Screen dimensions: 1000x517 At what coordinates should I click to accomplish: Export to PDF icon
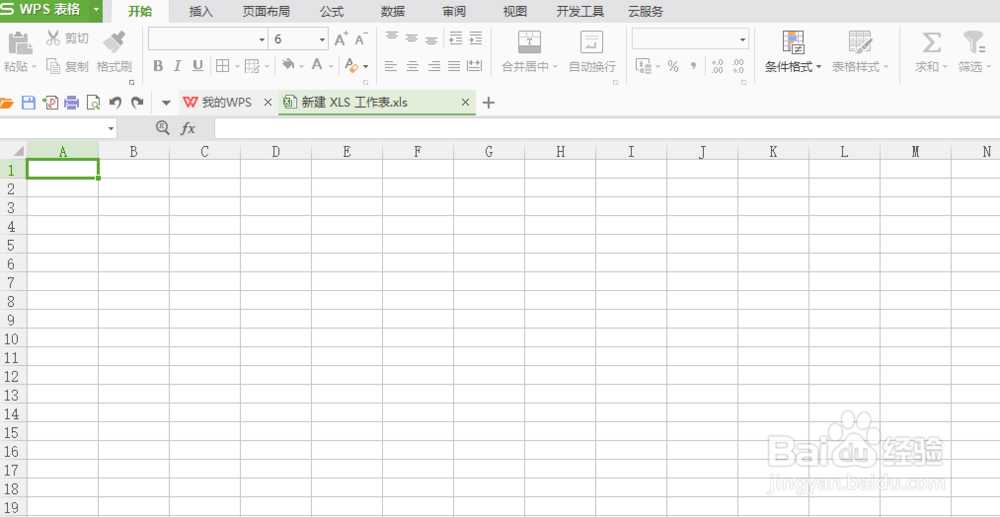[50, 103]
